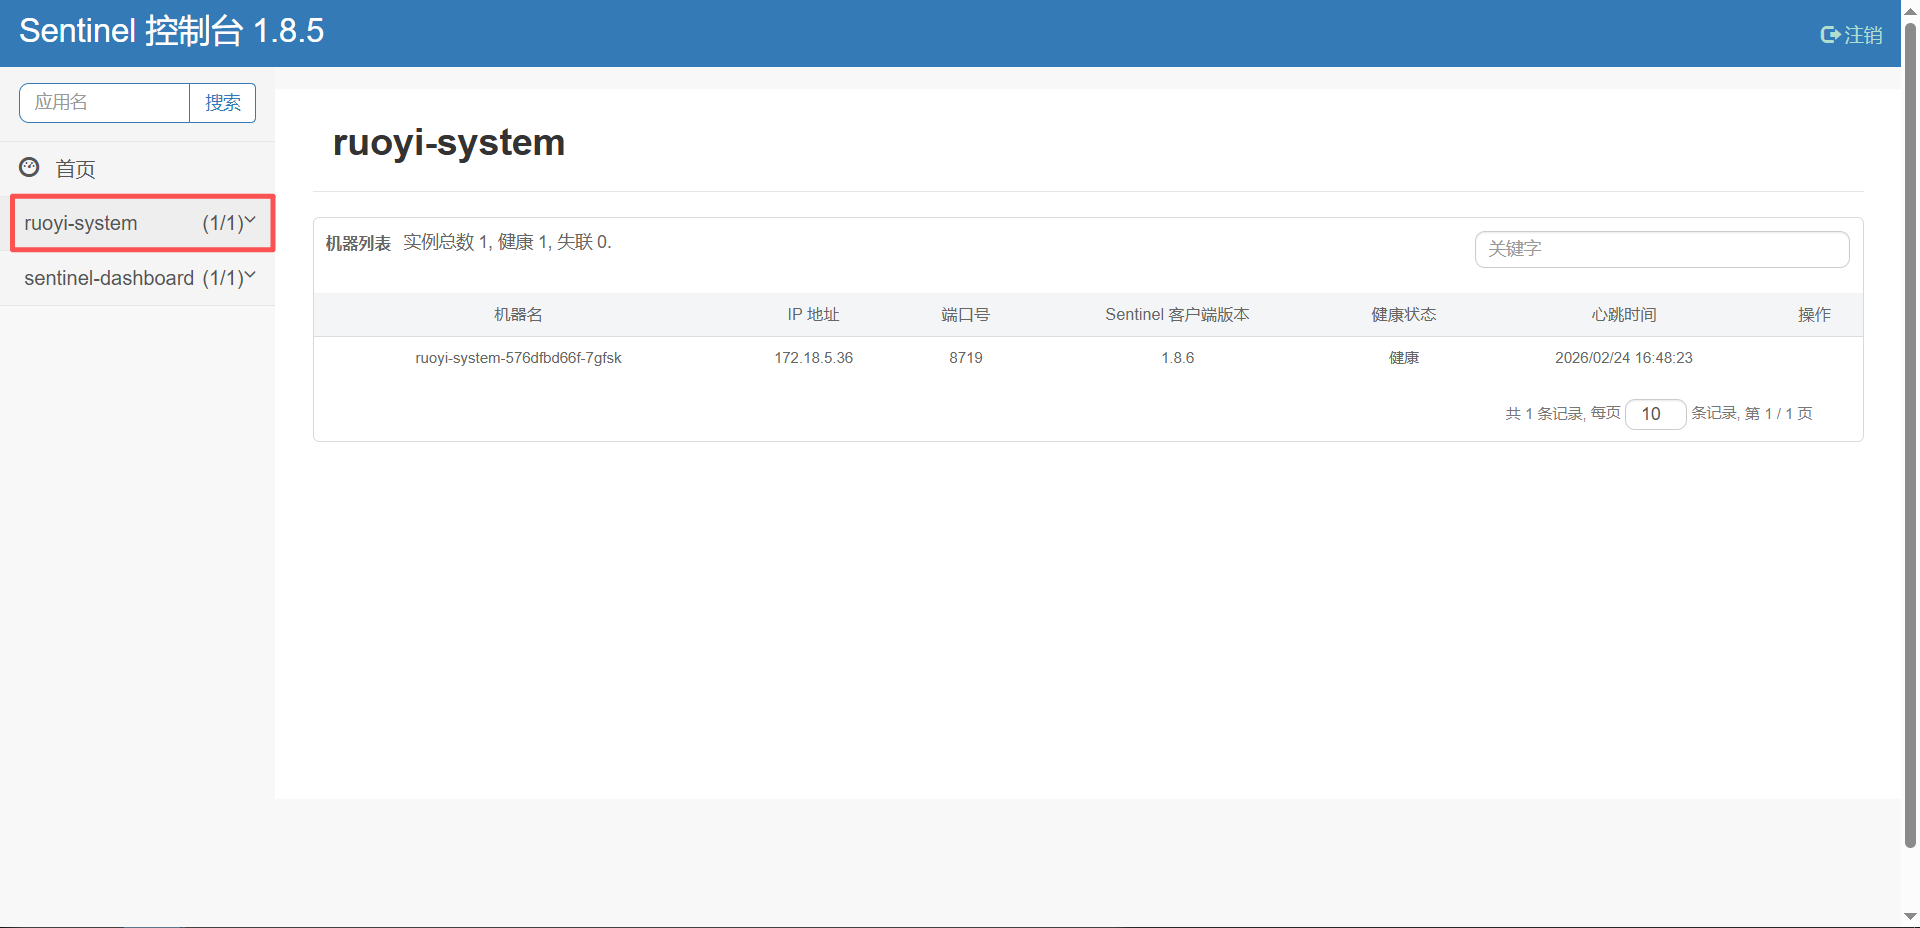Viewport: 1920px width, 928px height.
Task: Click the ruoyi-system page heading
Action: click(x=449, y=142)
